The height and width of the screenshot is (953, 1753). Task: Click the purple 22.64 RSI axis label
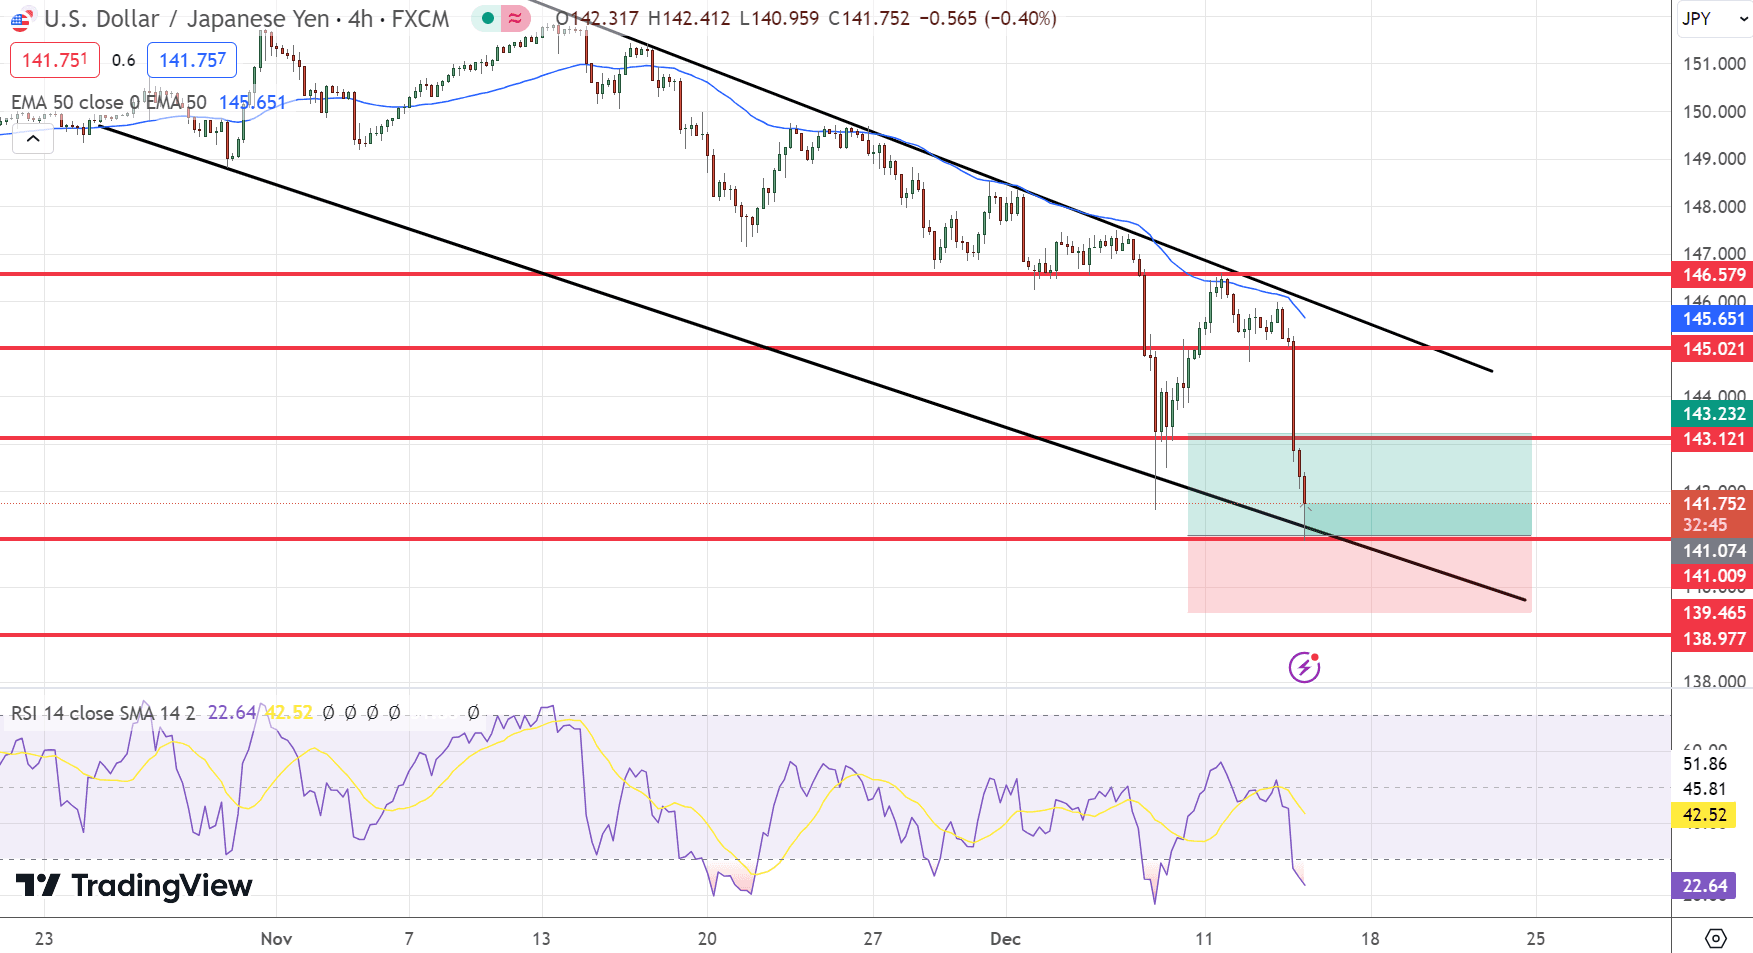[1704, 886]
